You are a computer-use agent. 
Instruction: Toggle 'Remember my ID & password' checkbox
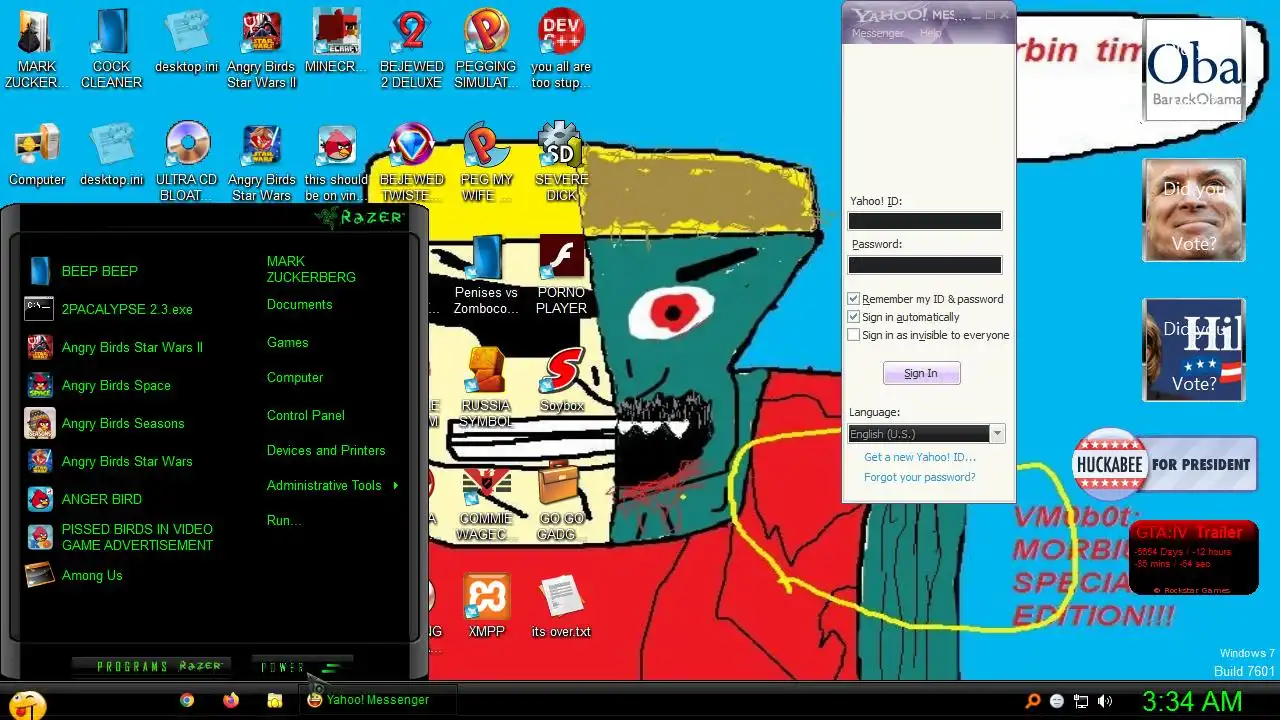853,299
